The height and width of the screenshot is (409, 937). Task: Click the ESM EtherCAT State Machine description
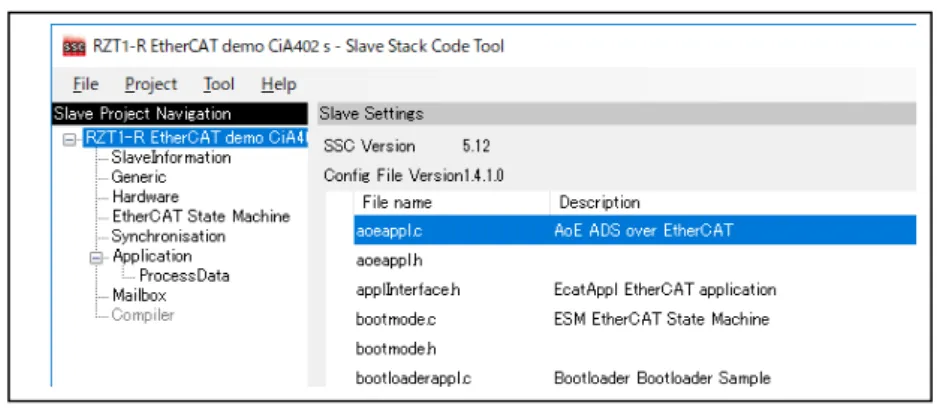[x=662, y=319]
